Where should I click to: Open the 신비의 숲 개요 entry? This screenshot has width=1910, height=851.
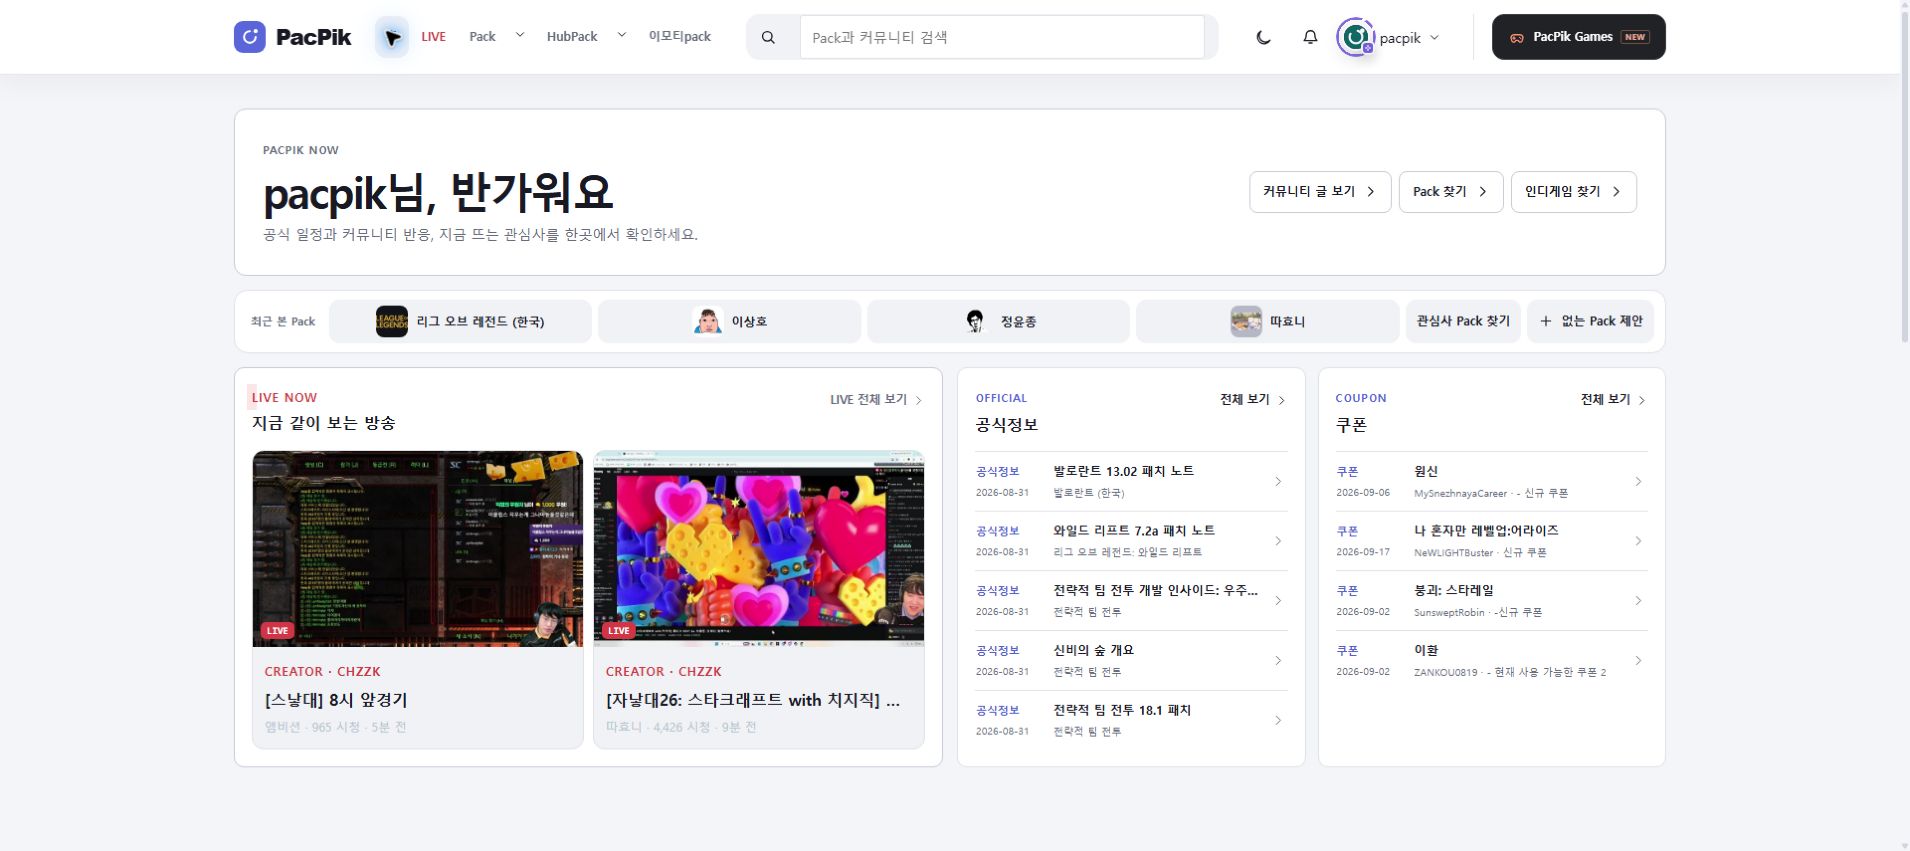[1131, 661]
